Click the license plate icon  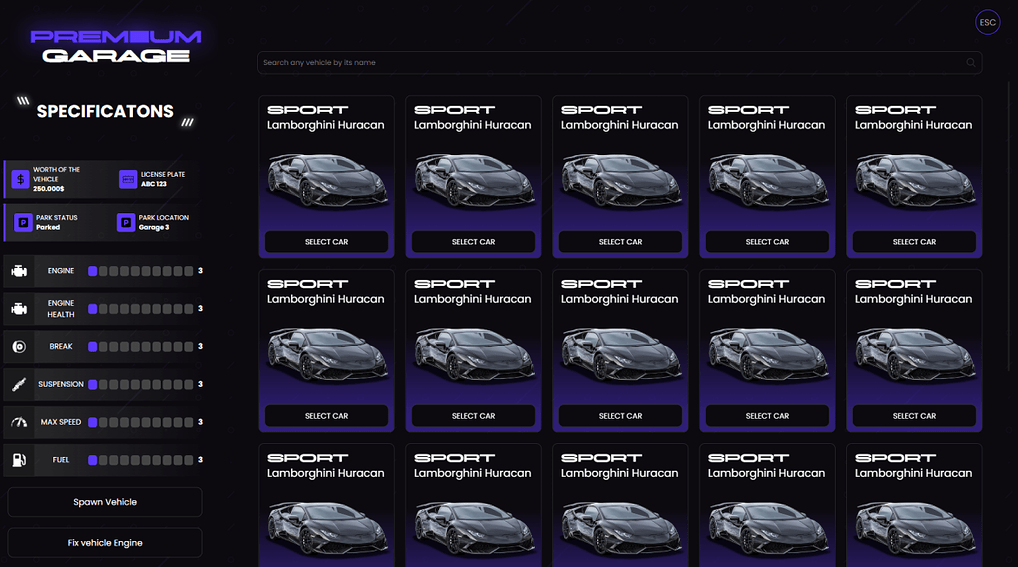pos(127,179)
